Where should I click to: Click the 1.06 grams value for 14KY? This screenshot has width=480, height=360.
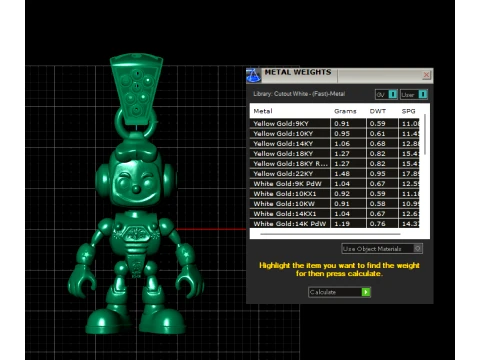pyautogui.click(x=342, y=144)
